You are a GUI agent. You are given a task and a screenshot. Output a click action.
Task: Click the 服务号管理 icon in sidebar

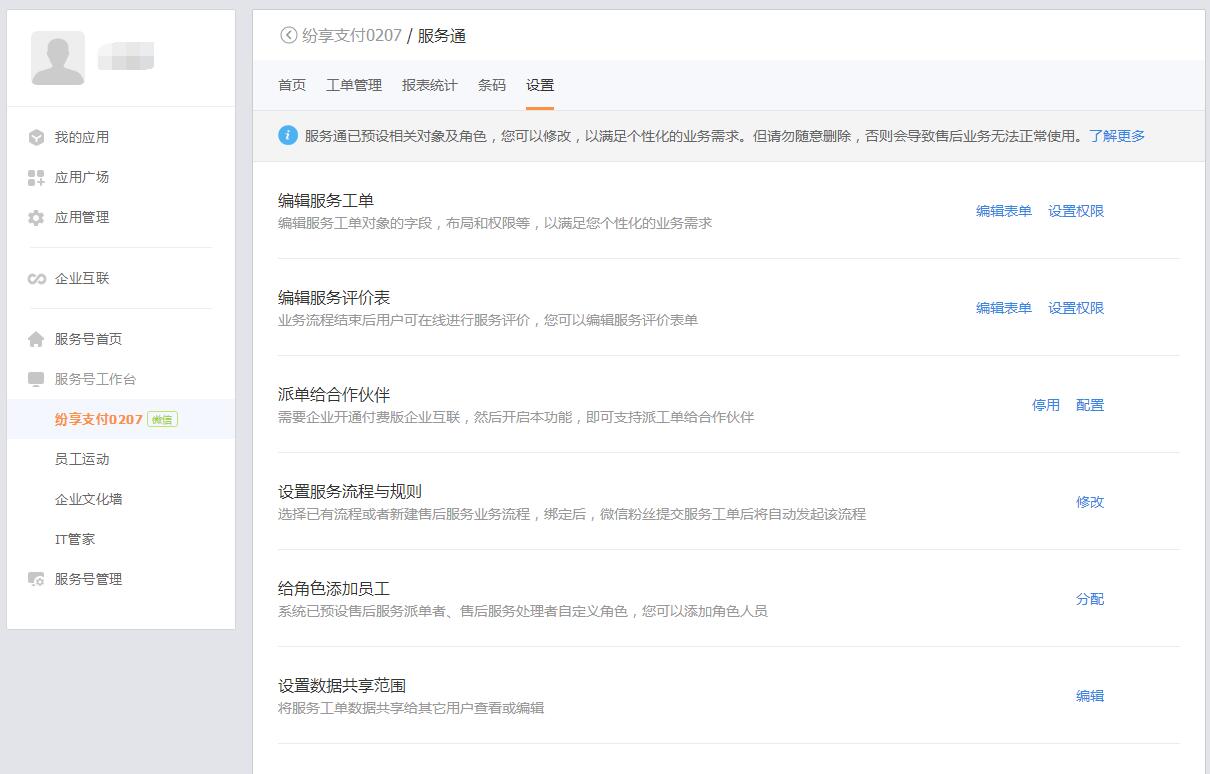point(36,580)
